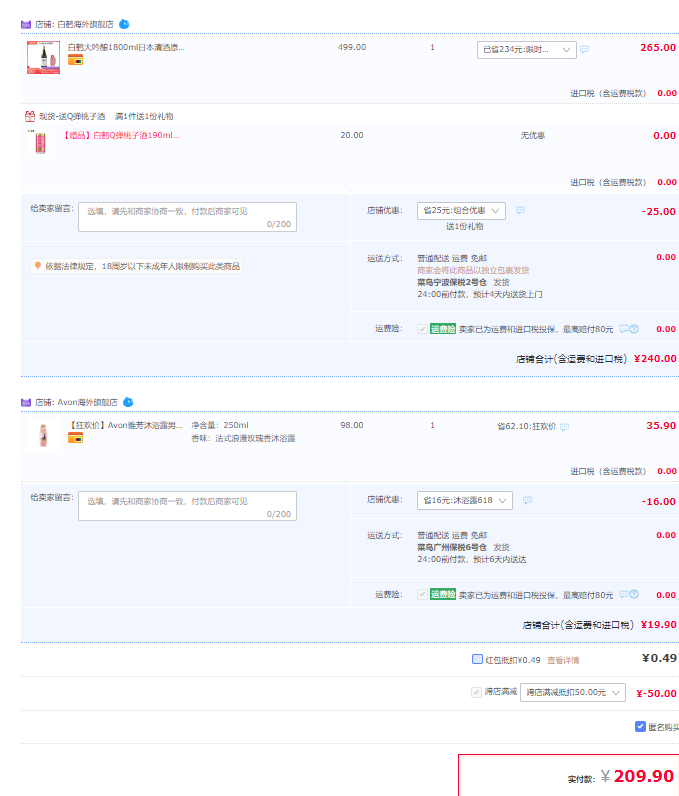Image resolution: width=679 pixels, height=796 pixels.
Task: Focus 给卖家留言 input for Avon store
Action: pyautogui.click(x=187, y=506)
